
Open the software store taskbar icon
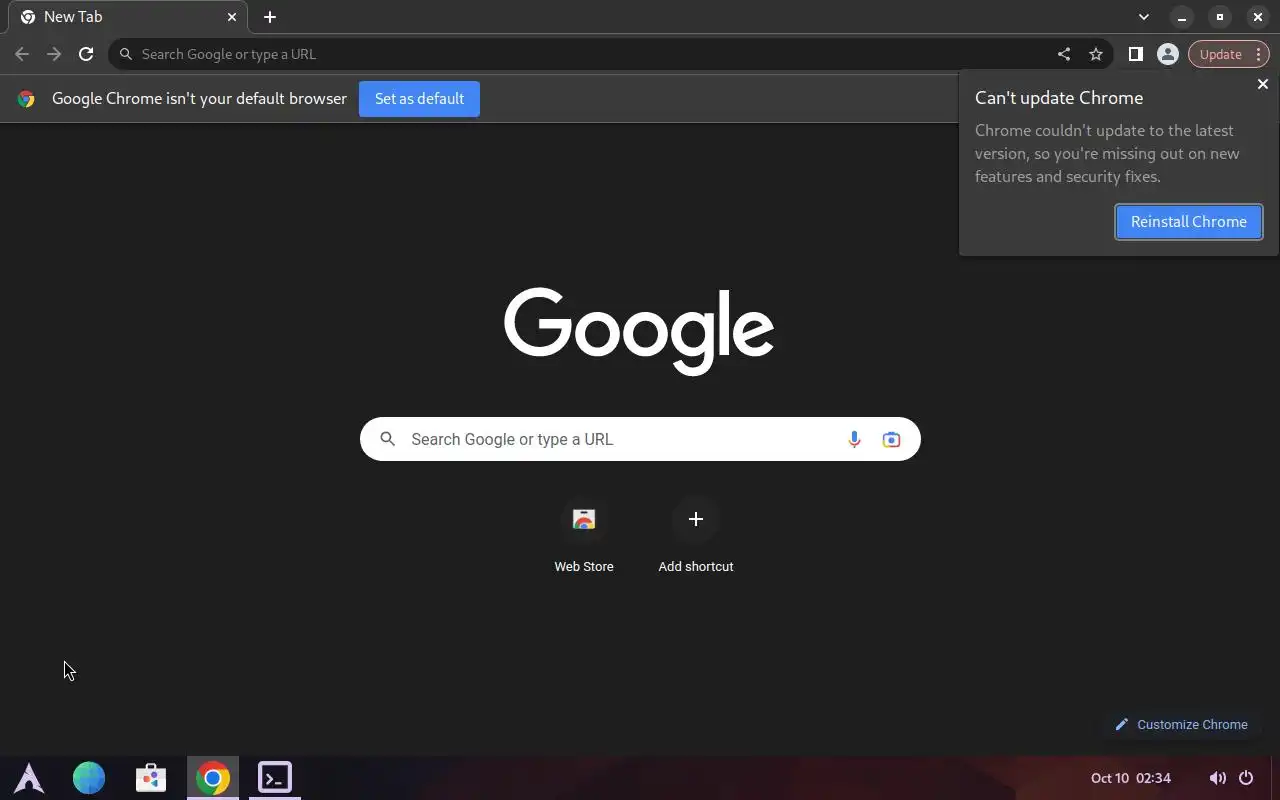point(151,778)
